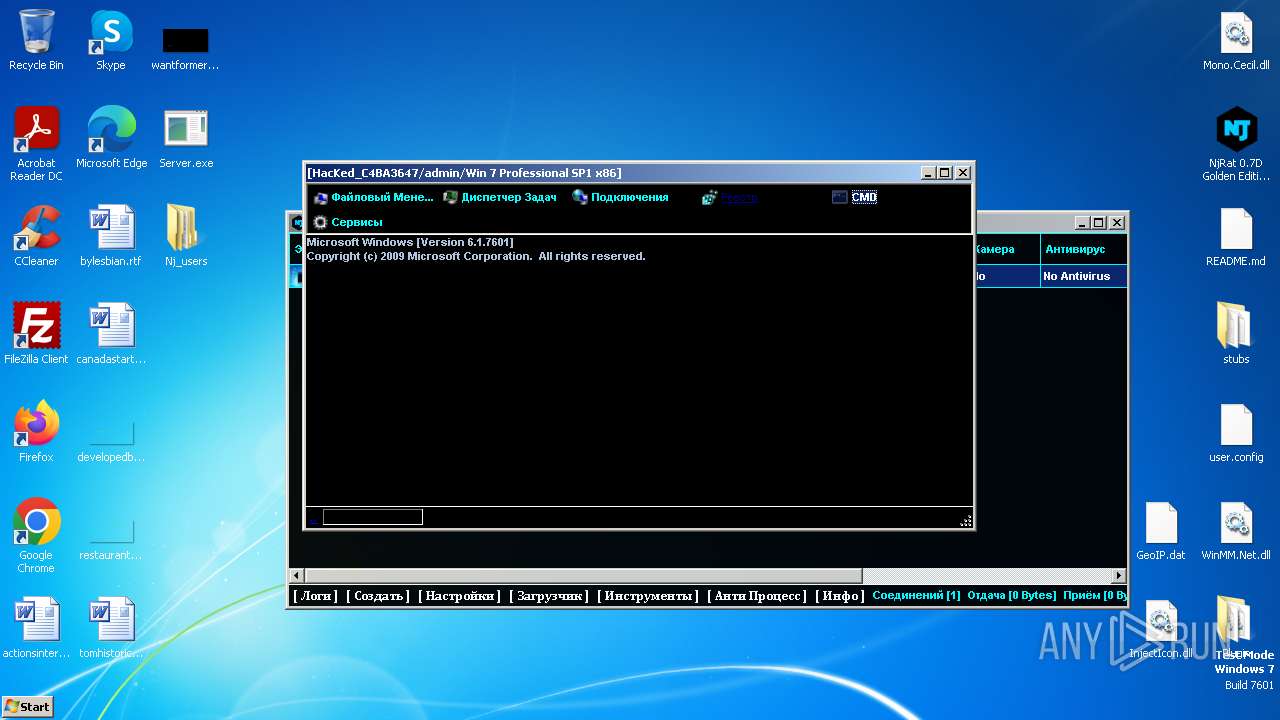Launch the Firefox shortcut
1280x720 pixels.
36,432
